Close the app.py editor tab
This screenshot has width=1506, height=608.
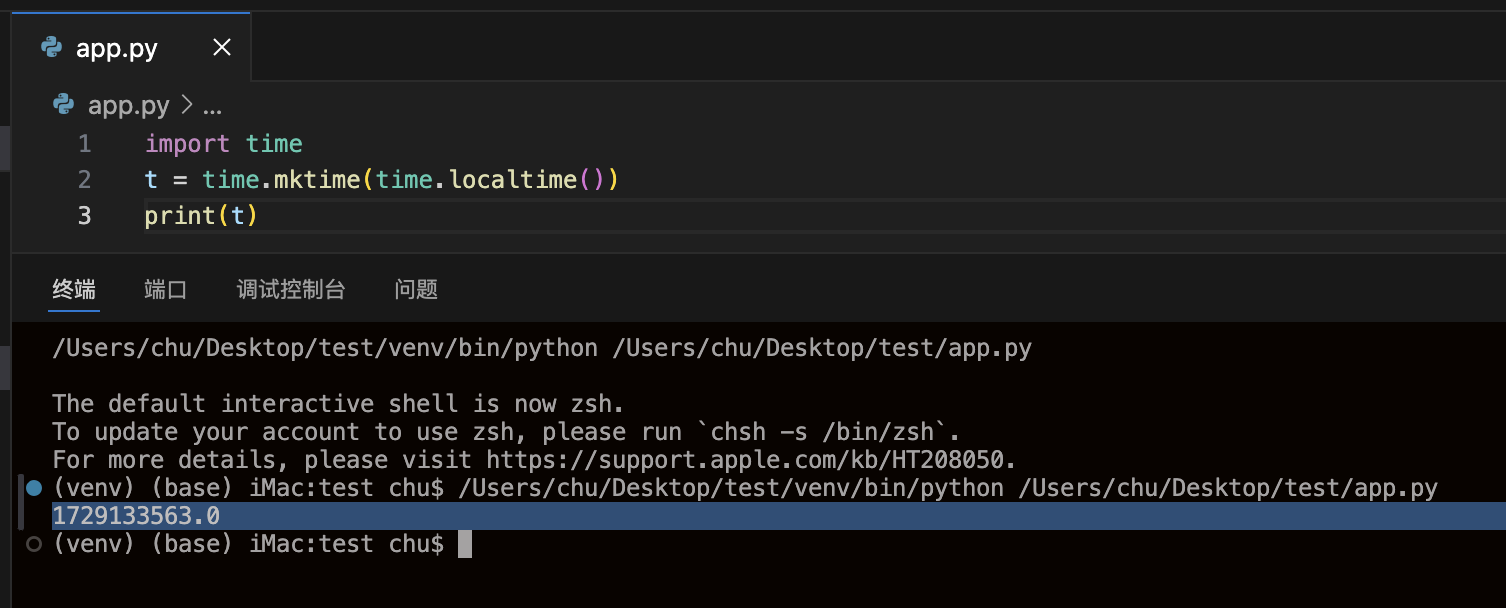coord(222,47)
